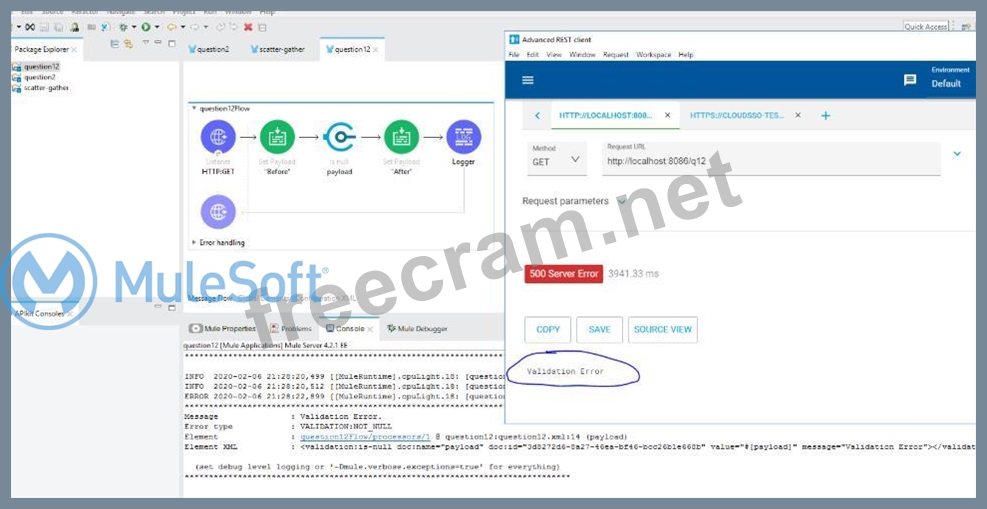Viewport: 987px width, 509px height.
Task: Select the Logger component icon
Action: tap(463, 137)
